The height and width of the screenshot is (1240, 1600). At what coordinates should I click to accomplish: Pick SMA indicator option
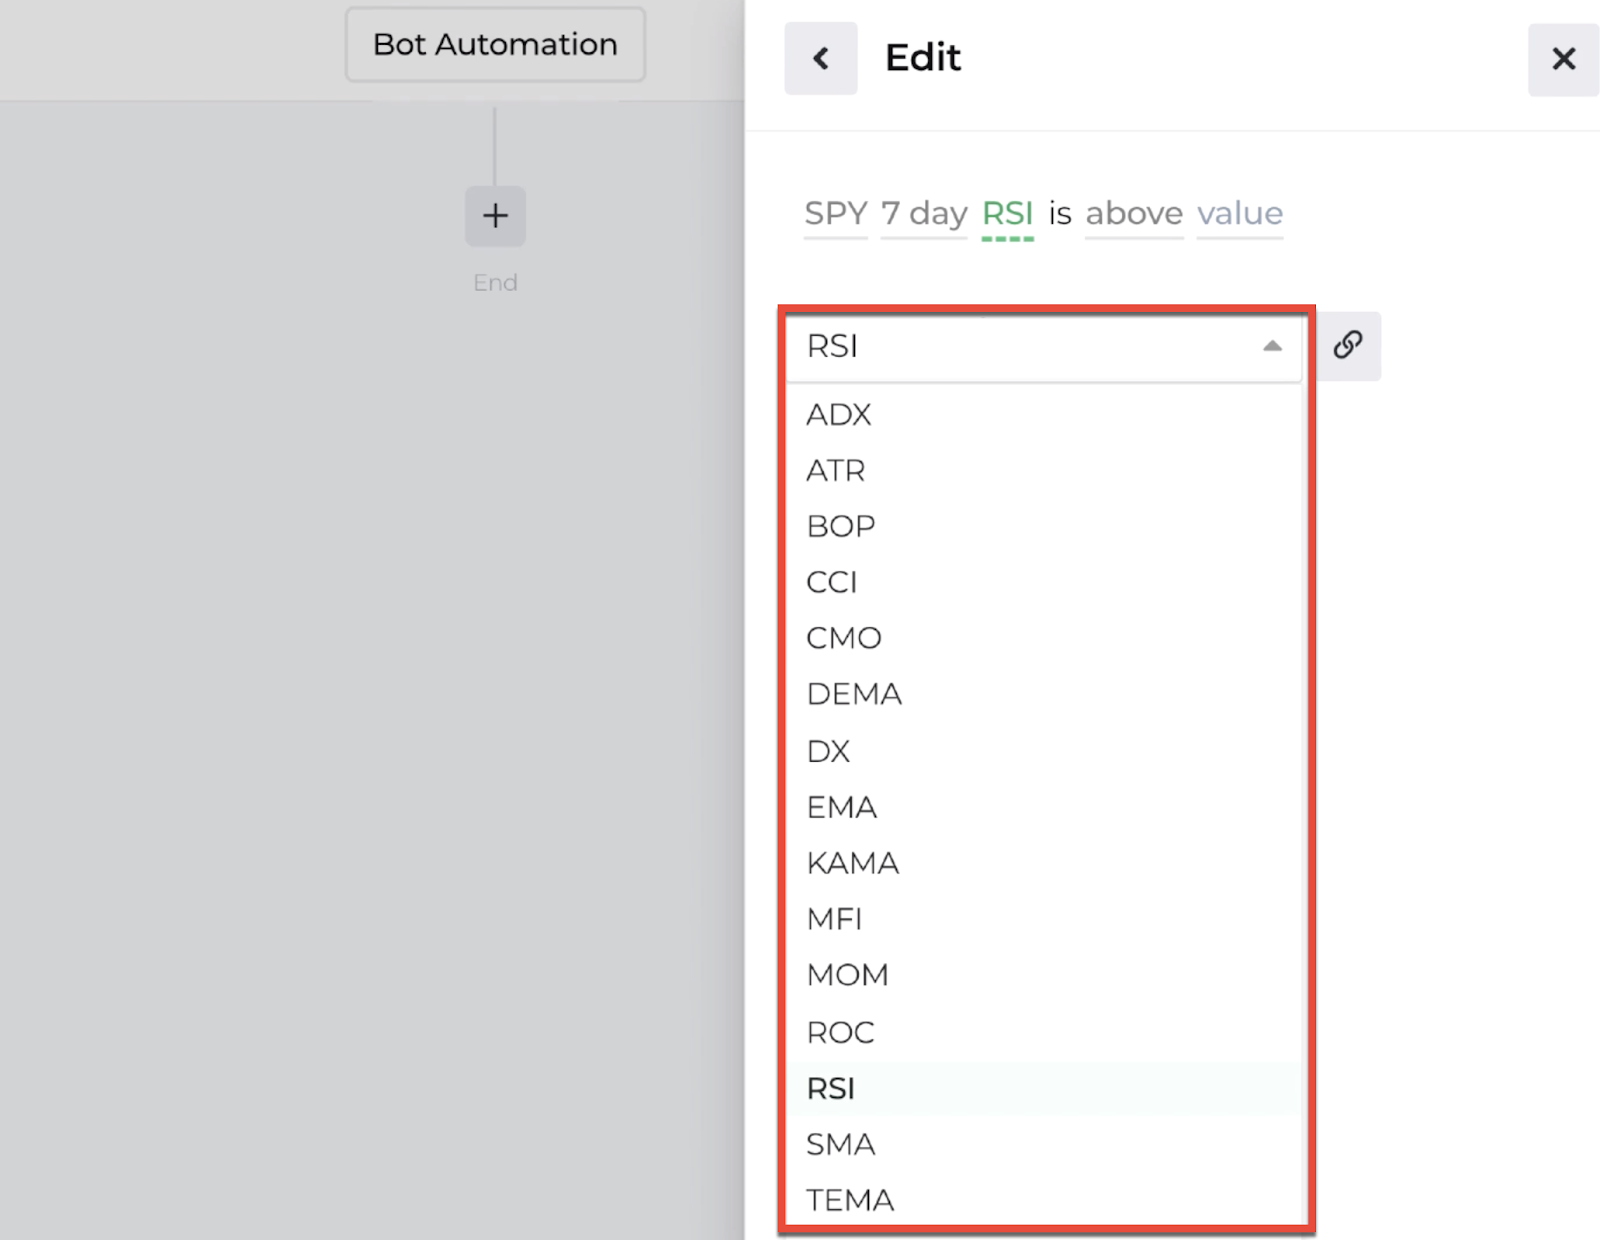point(1046,1144)
